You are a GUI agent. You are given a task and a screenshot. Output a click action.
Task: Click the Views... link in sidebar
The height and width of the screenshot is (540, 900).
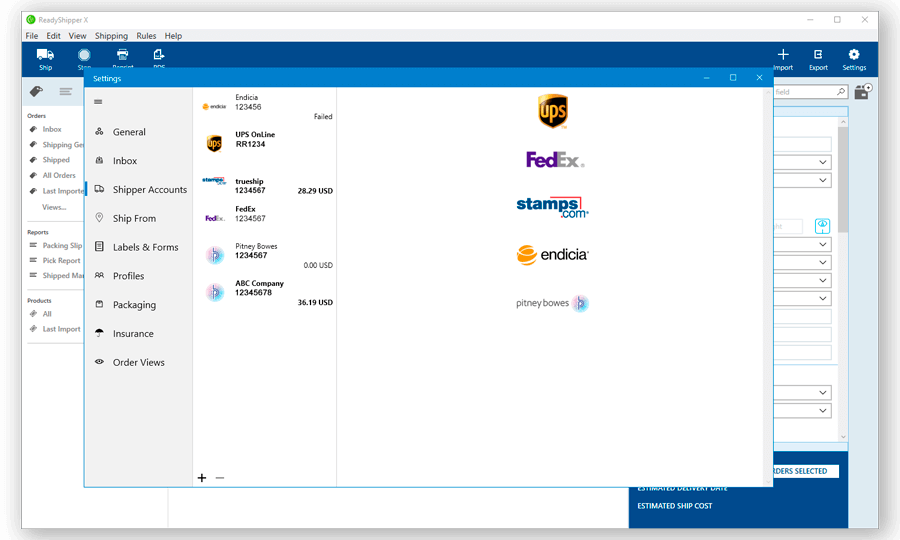54,207
